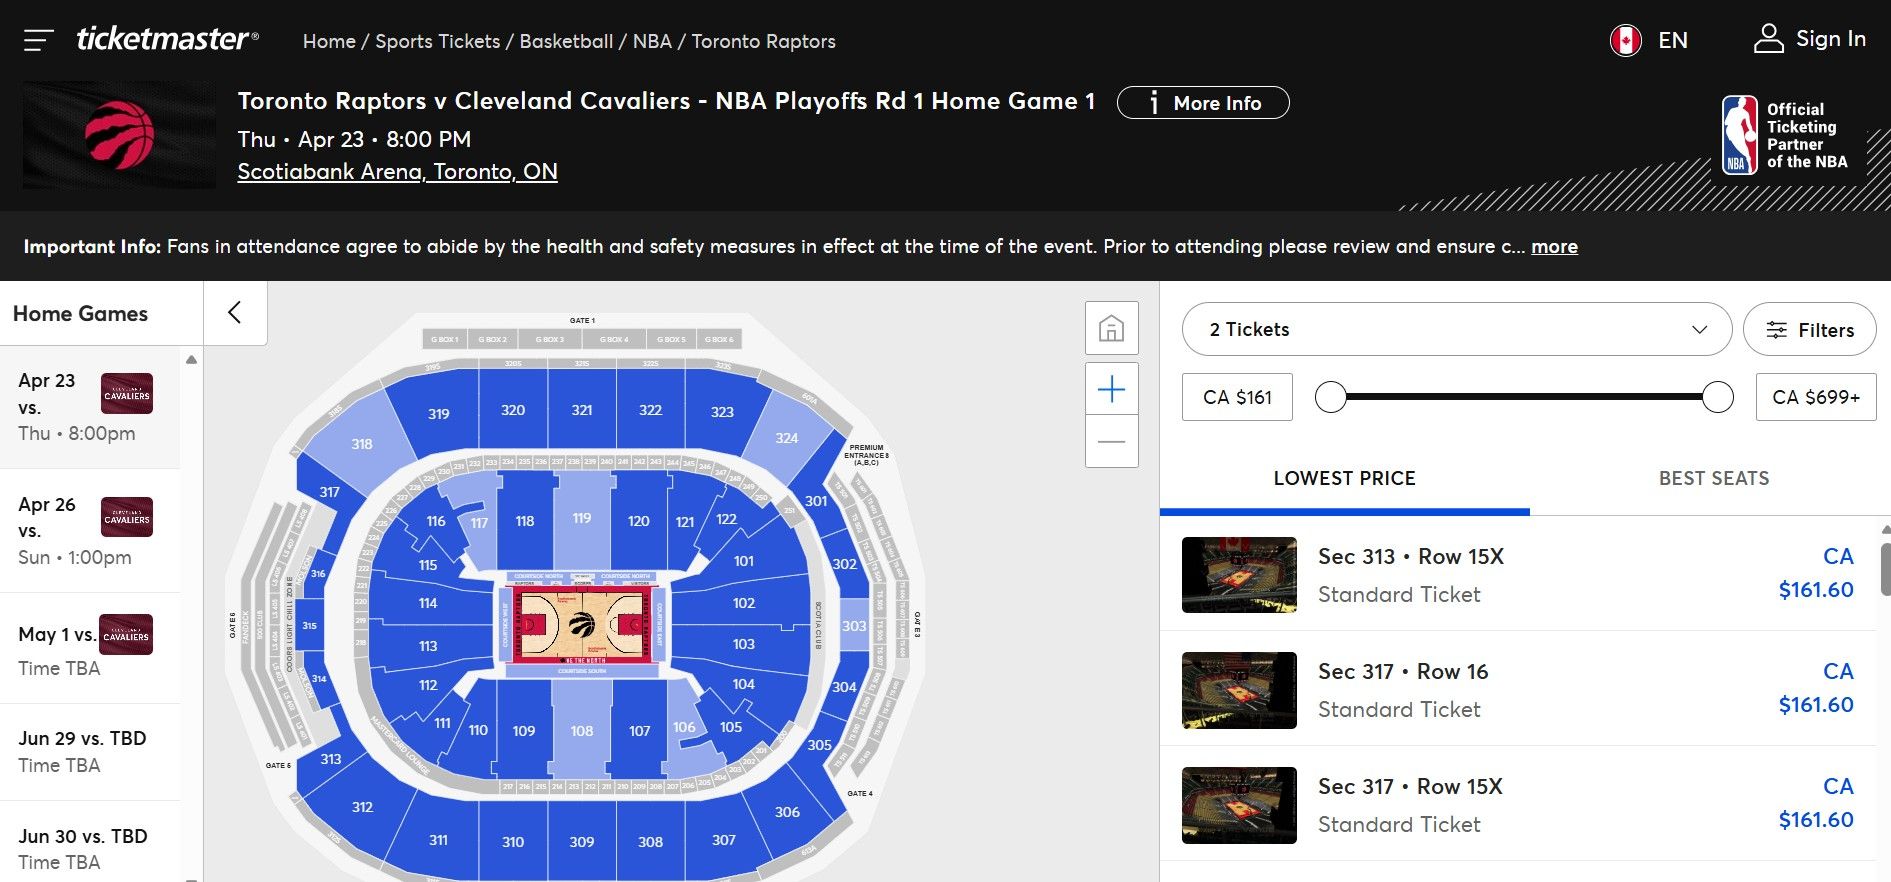The width and height of the screenshot is (1891, 882).
Task: Zoom out of the seat map with minus icon
Action: [1111, 440]
